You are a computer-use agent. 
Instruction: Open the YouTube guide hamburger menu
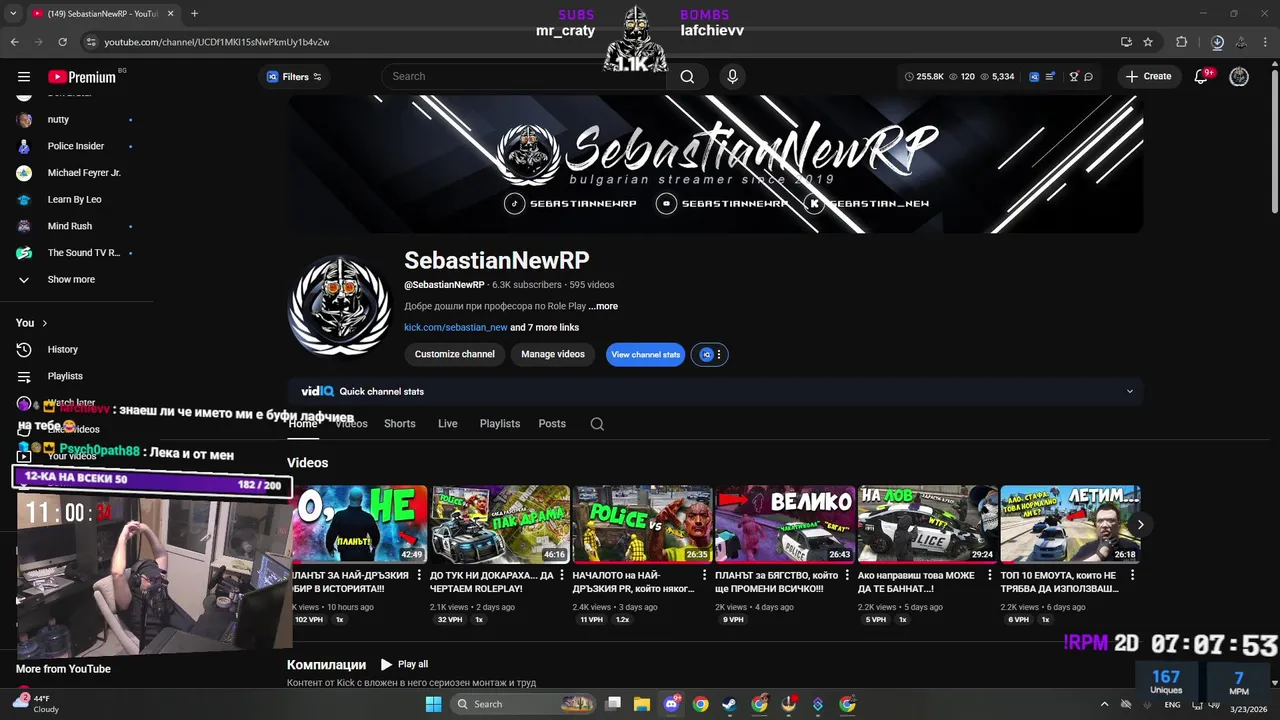pos(24,77)
